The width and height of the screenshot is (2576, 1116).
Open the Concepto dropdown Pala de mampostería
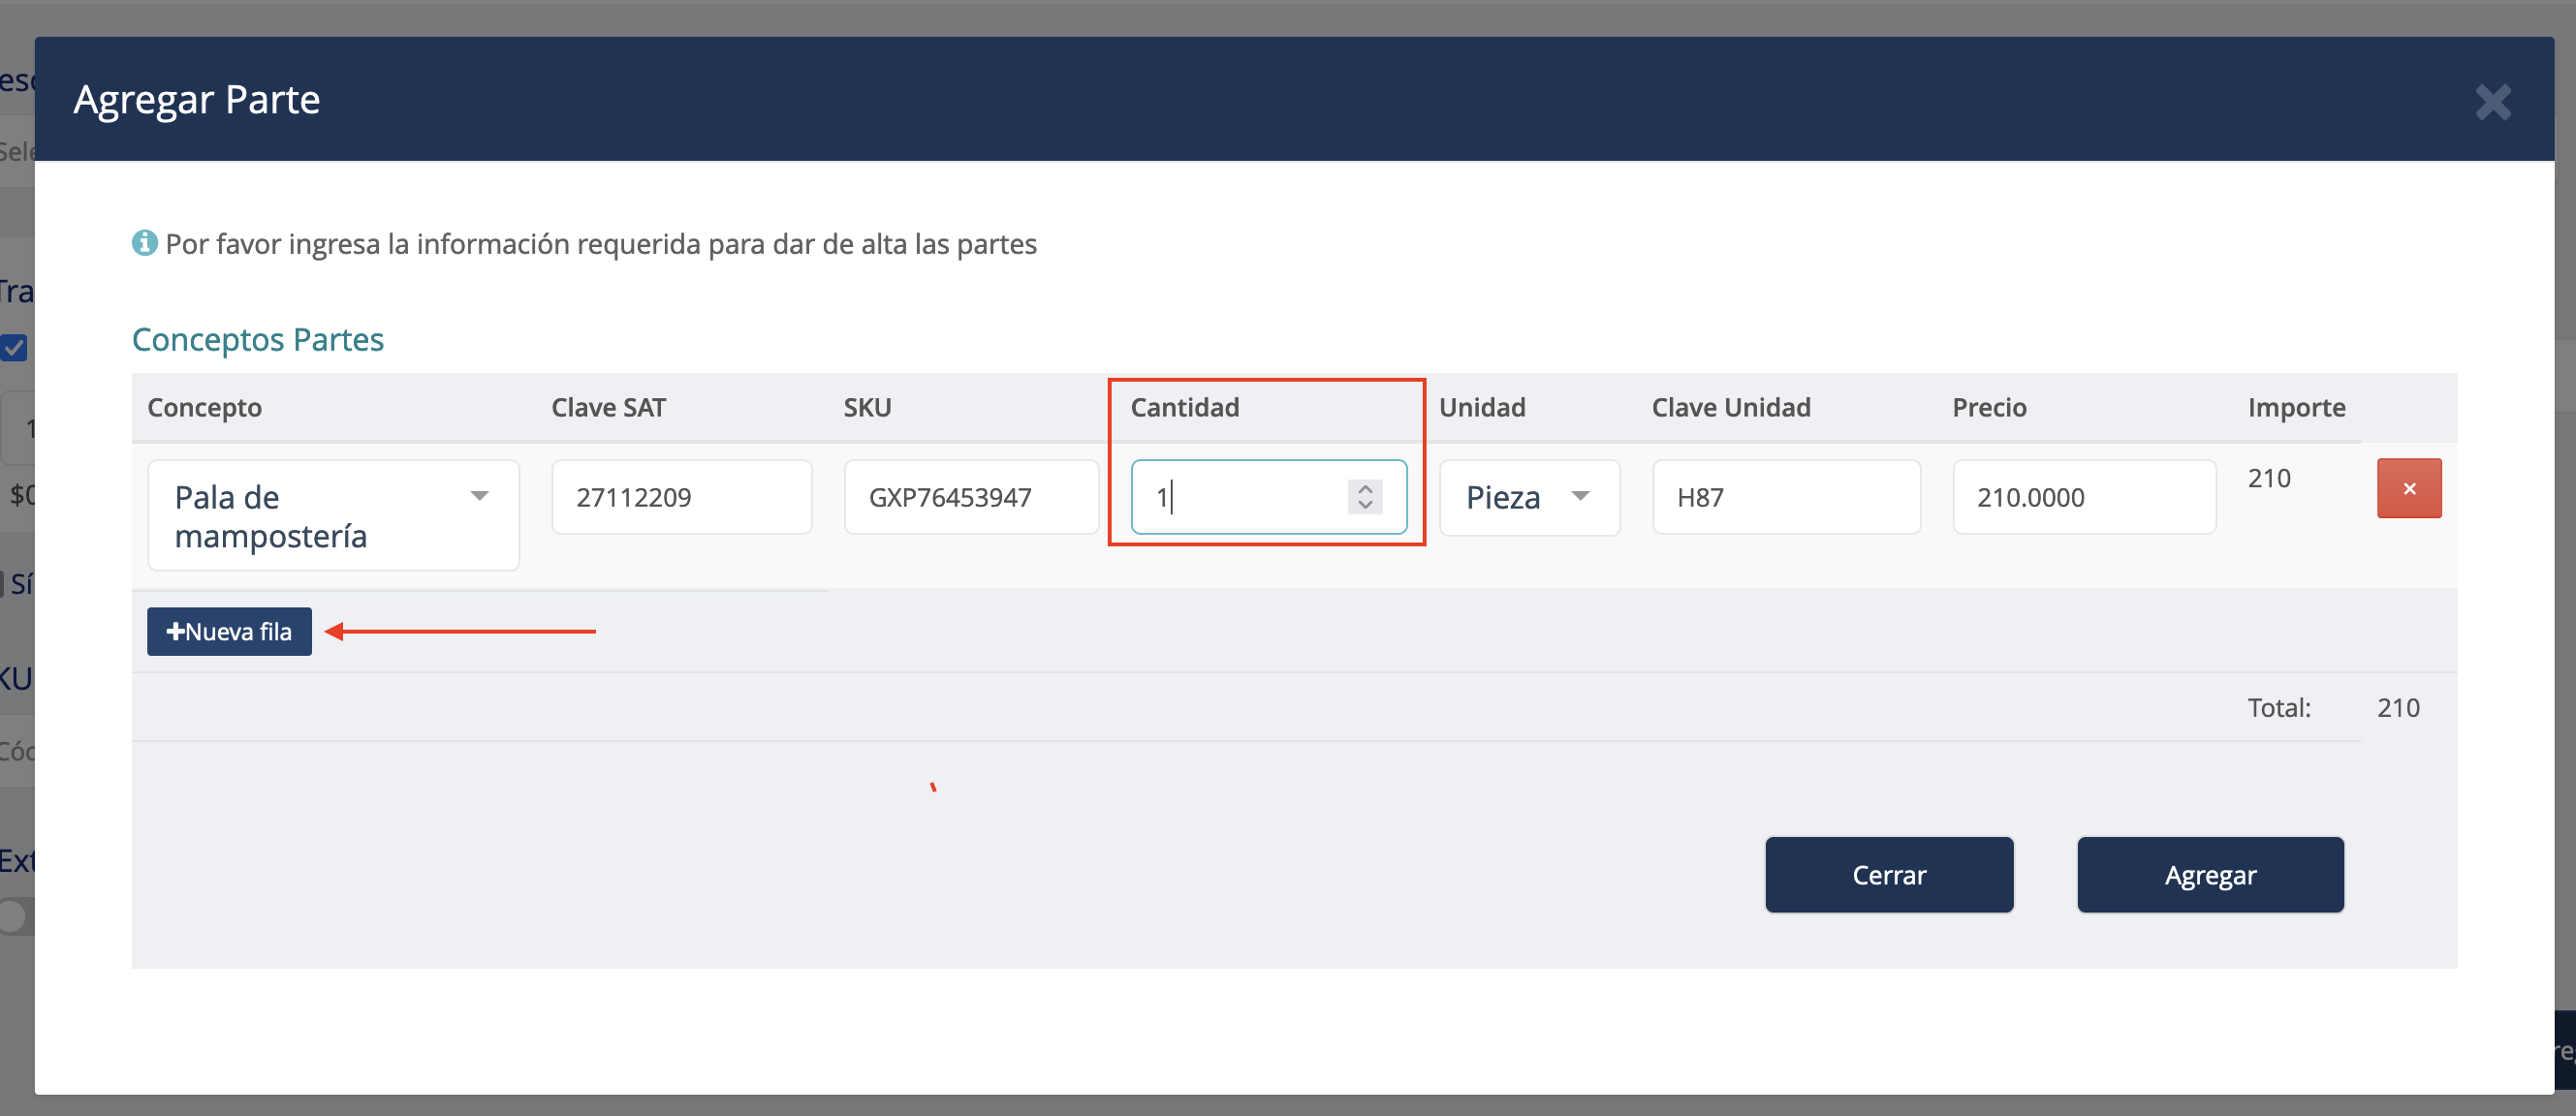tap(333, 515)
